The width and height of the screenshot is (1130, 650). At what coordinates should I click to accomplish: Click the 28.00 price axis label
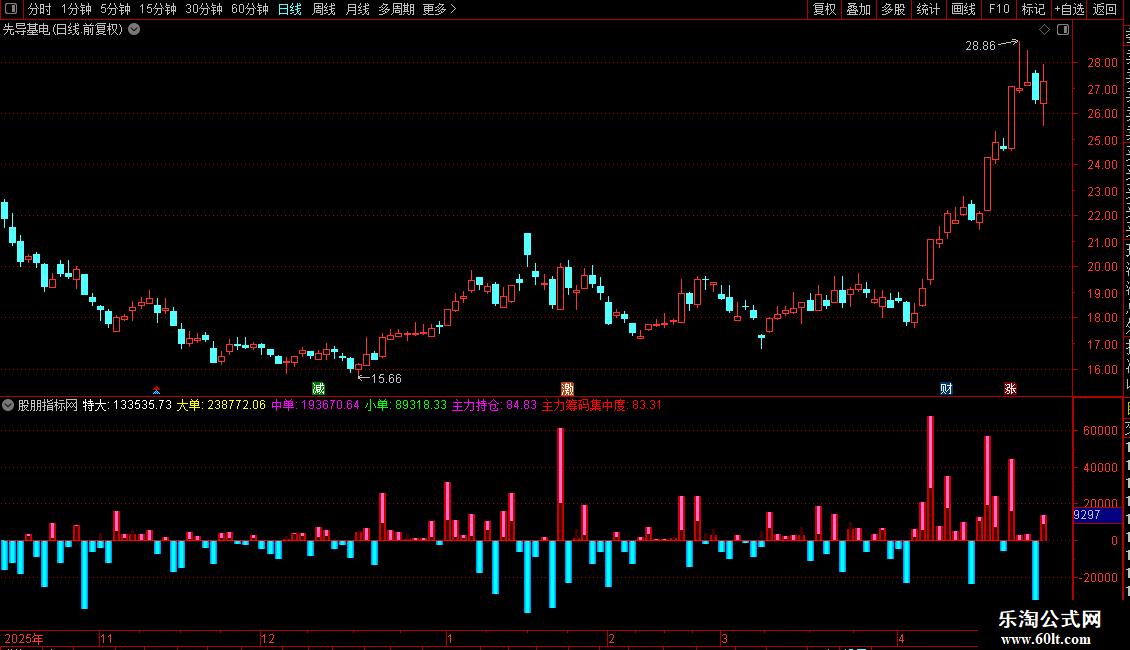[1103, 63]
